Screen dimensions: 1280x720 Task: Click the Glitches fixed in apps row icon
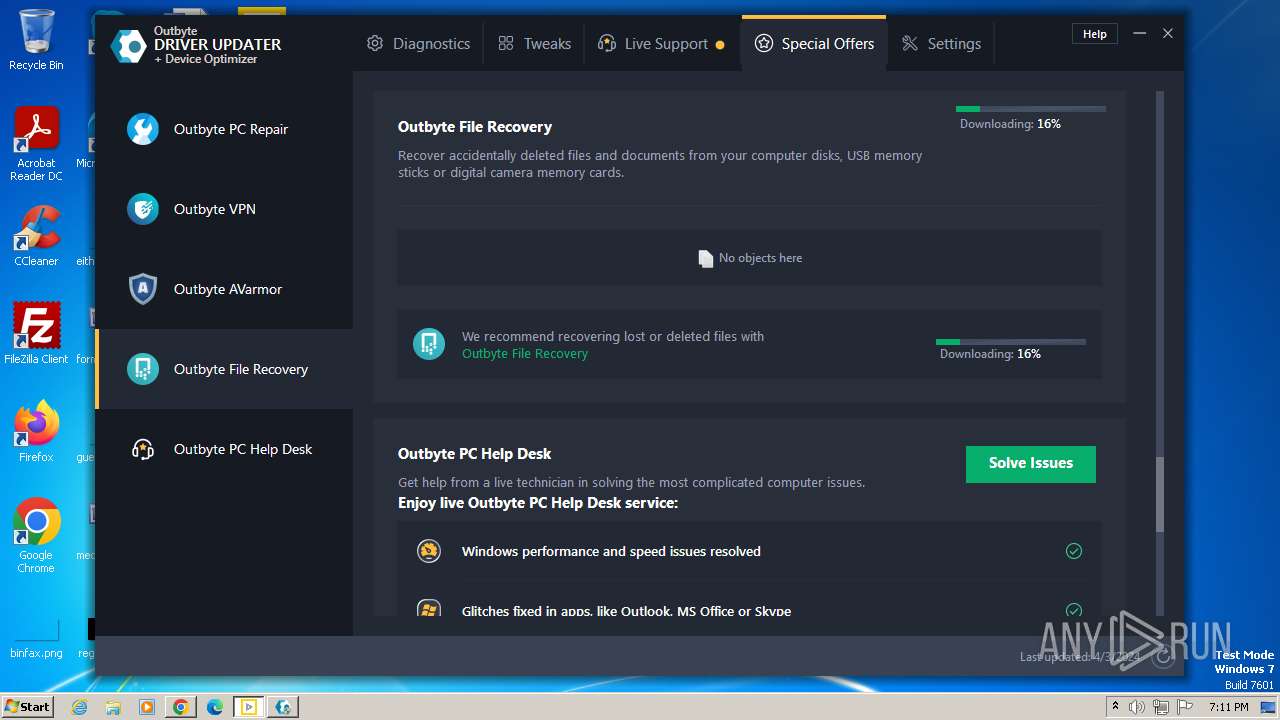(429, 608)
